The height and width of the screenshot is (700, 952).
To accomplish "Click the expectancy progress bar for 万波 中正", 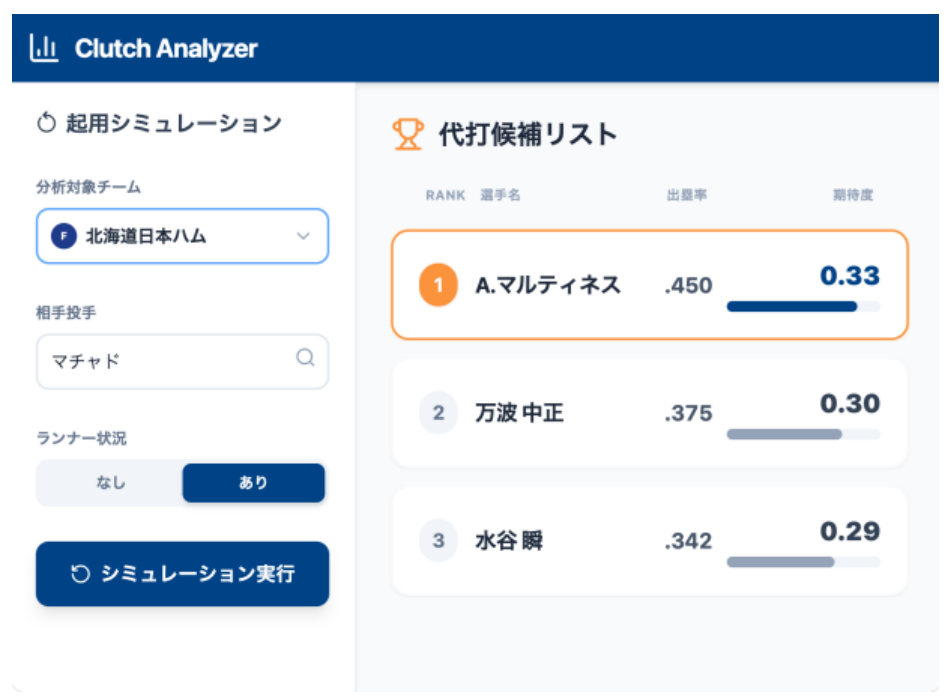I will (802, 432).
